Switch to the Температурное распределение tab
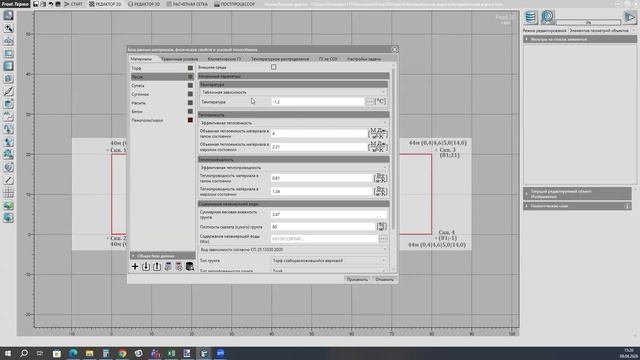 coord(280,59)
